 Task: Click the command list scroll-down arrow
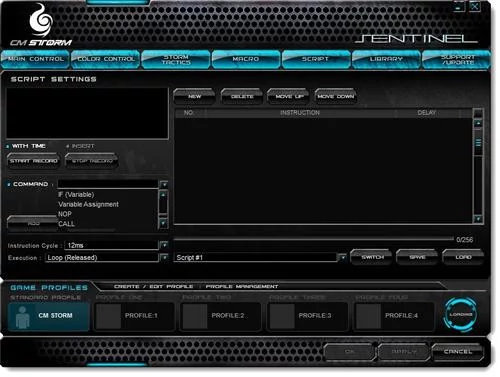tap(163, 222)
